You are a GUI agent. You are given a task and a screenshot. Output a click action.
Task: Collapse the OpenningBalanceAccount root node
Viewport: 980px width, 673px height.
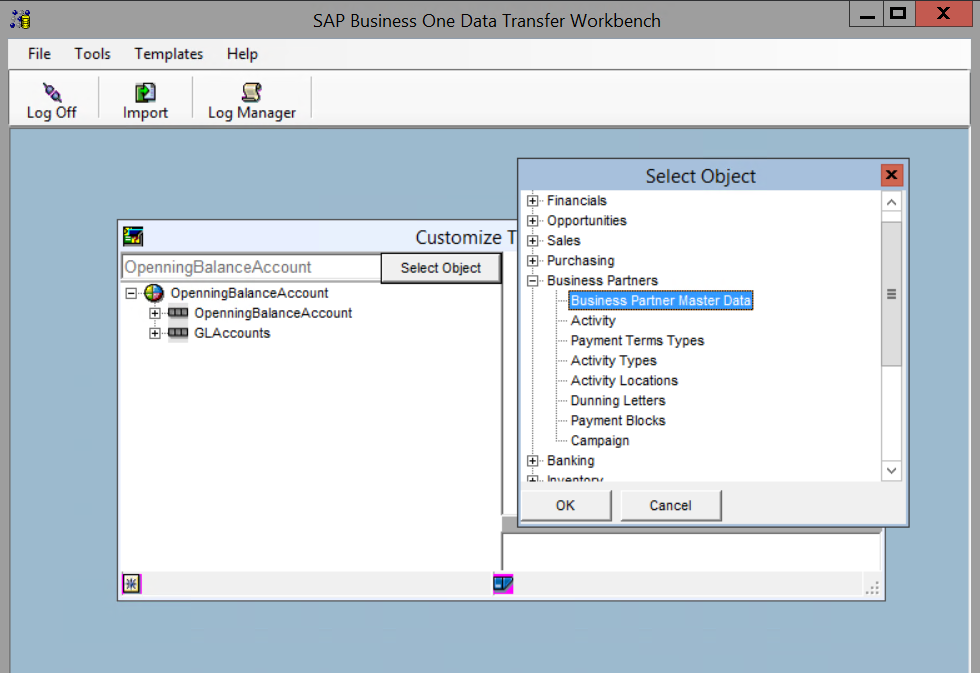point(131,293)
